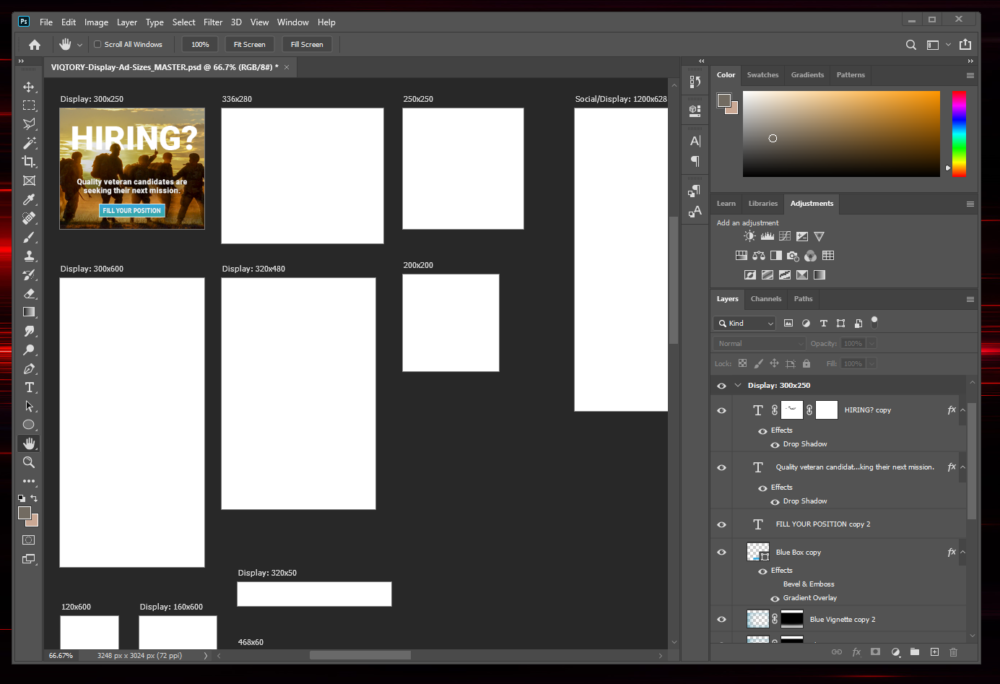Image resolution: width=1000 pixels, height=684 pixels.
Task: Select the Zoom tool
Action: click(29, 462)
